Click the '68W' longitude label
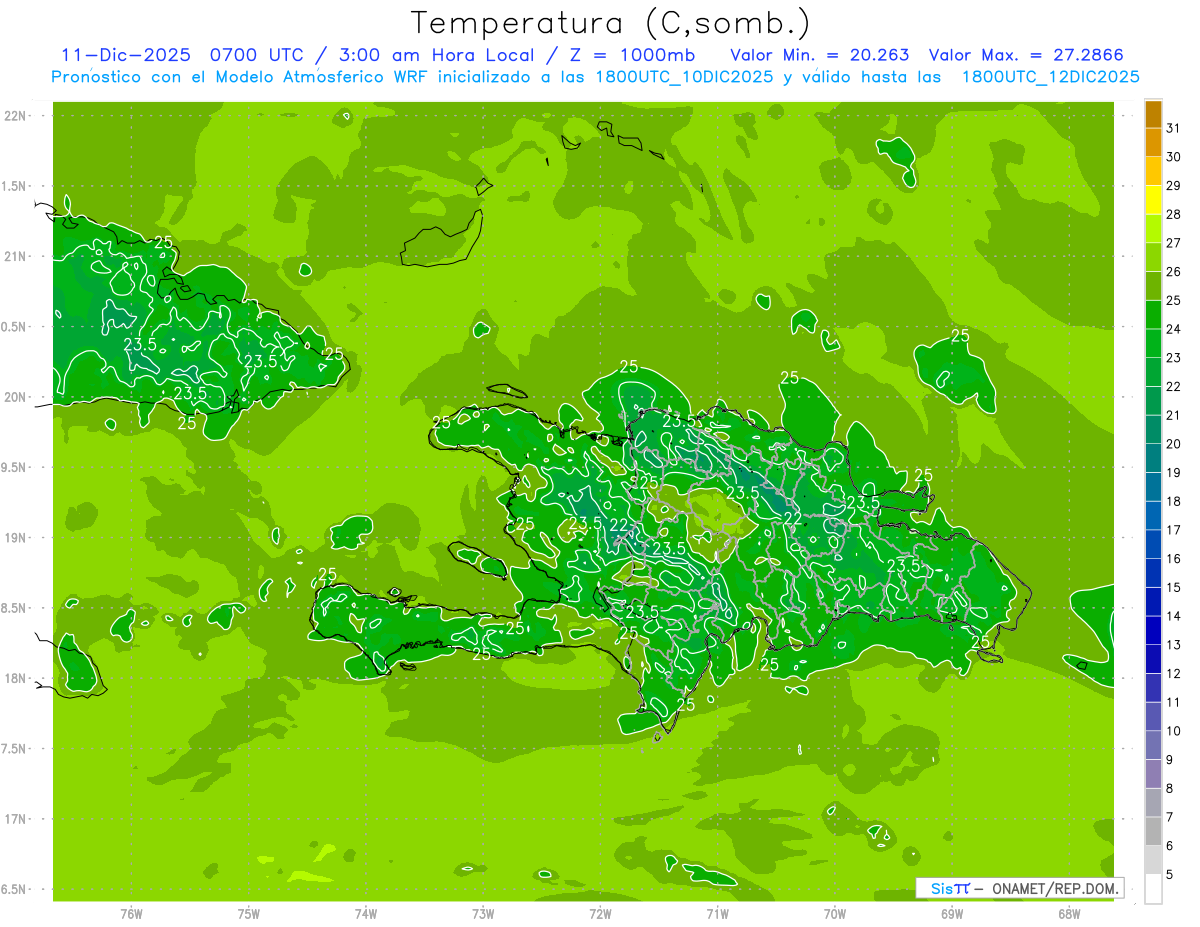Screen dimensions: 1200x927 pos(1069,914)
